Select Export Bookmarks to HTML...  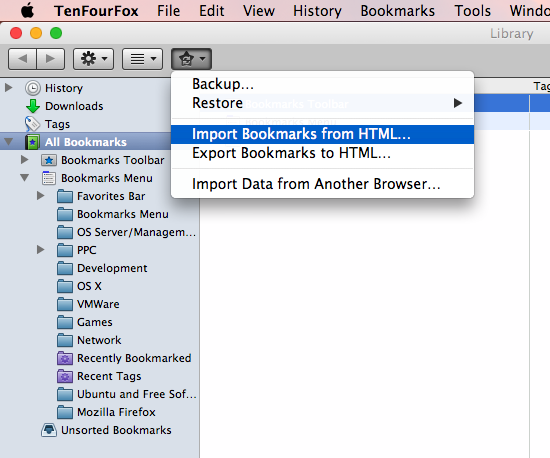[322, 153]
